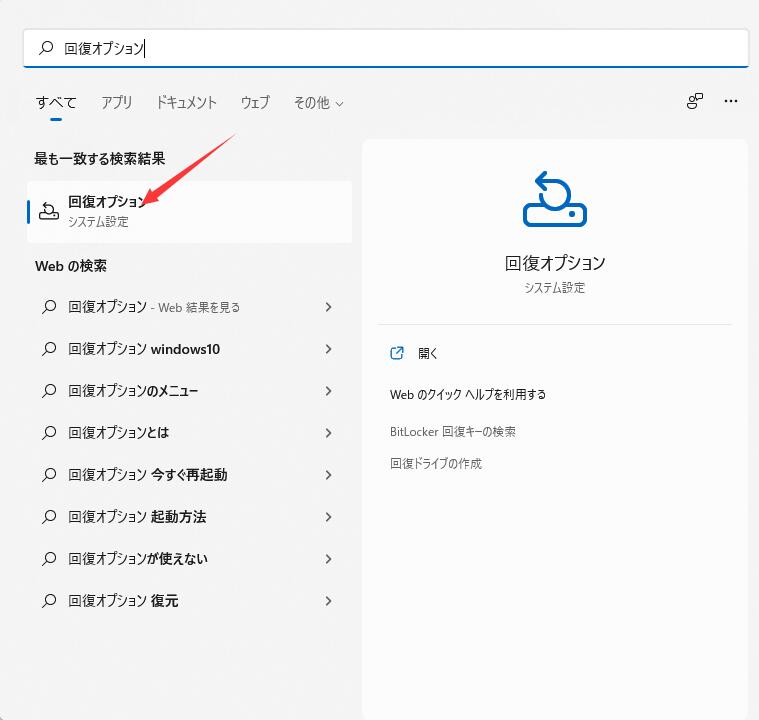Viewport: 759px width, 720px height.
Task: Open the three-dot more options menu
Action: pyautogui.click(x=730, y=101)
